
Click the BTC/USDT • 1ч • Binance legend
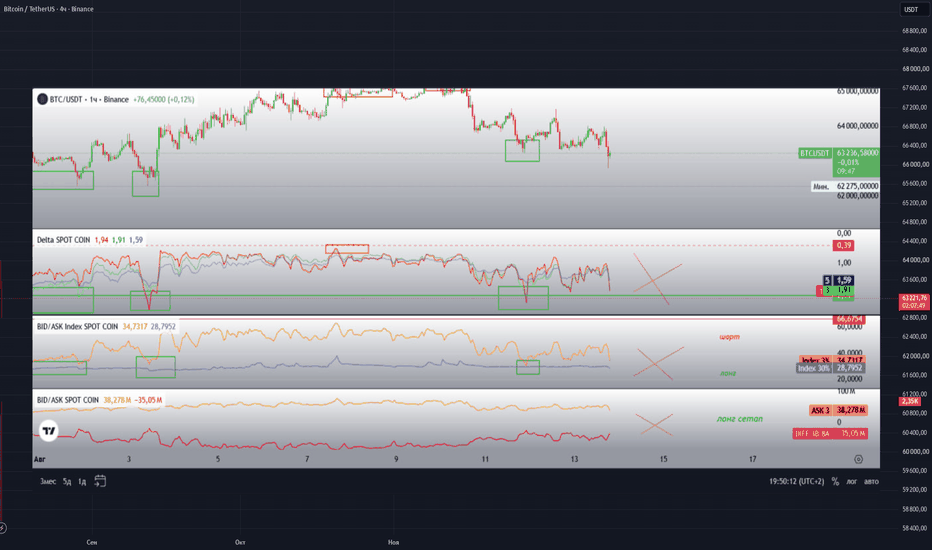89,99
